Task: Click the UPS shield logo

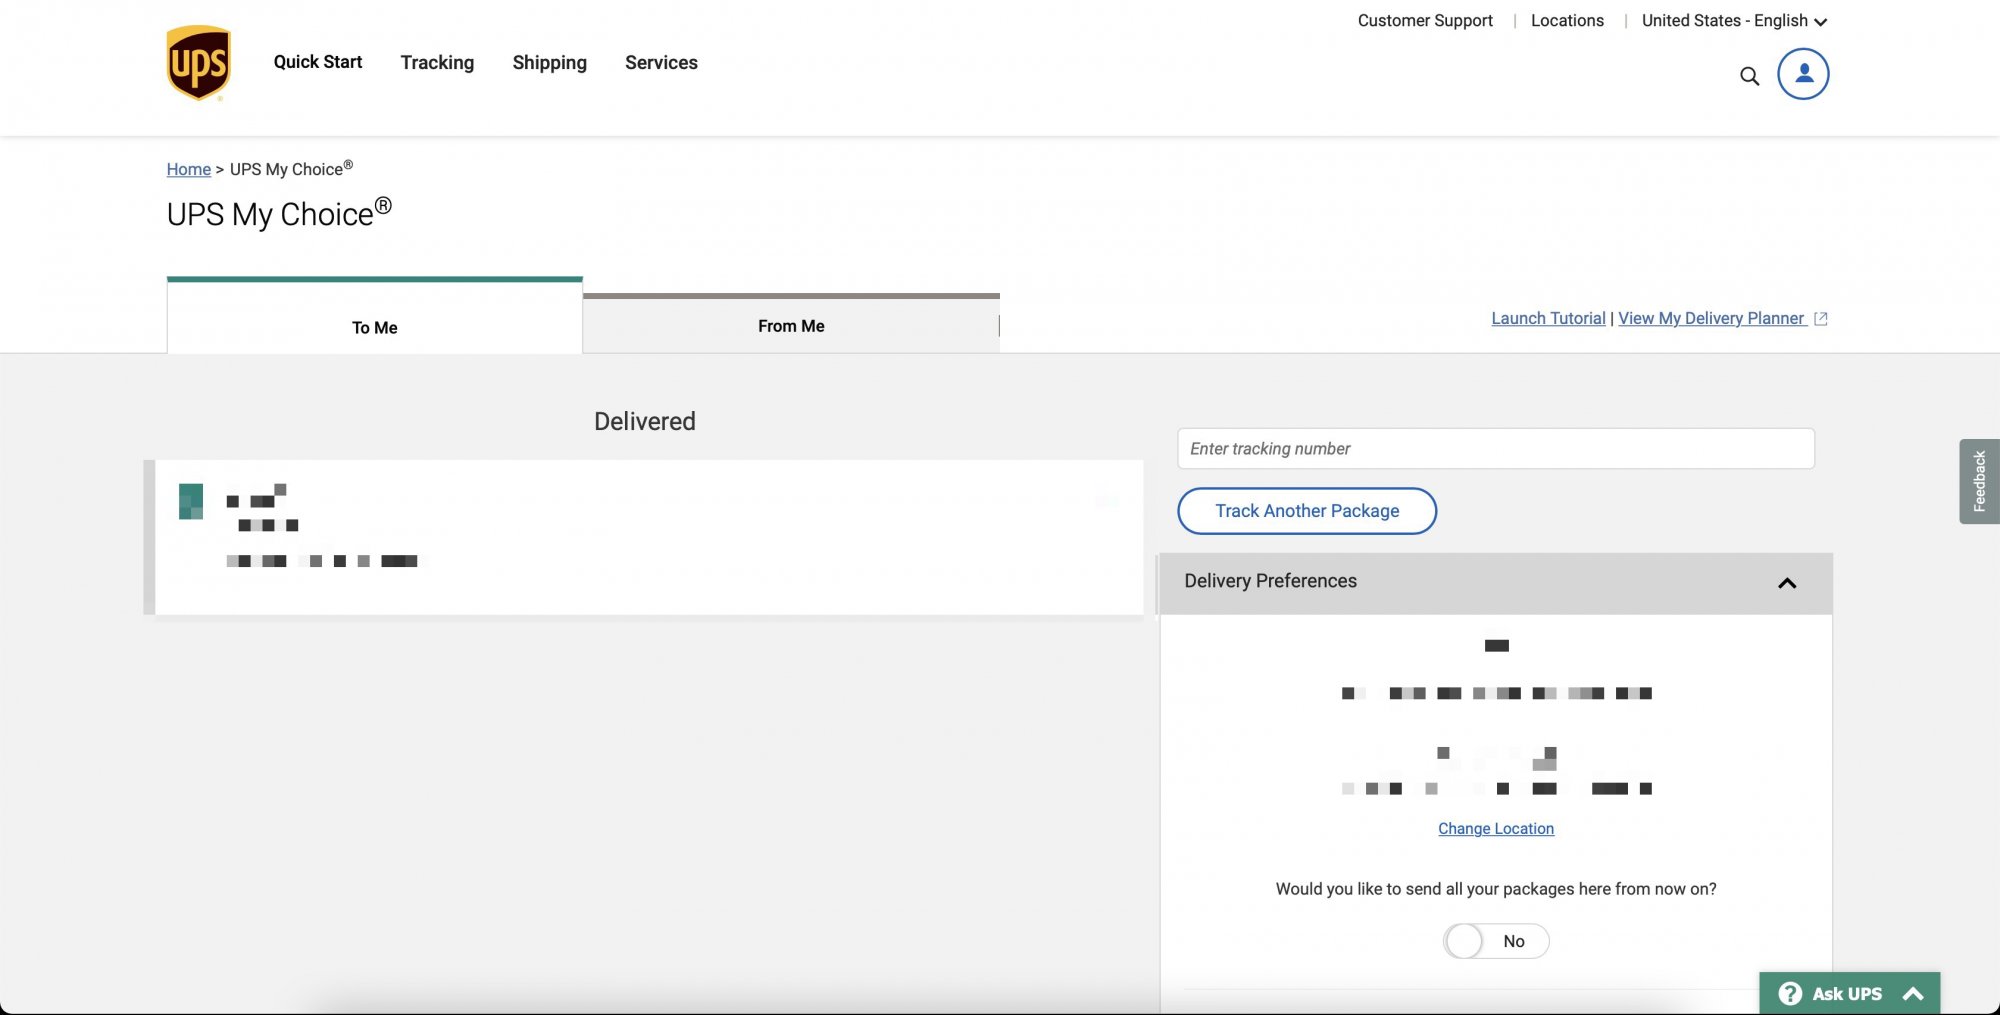Action: [198, 63]
